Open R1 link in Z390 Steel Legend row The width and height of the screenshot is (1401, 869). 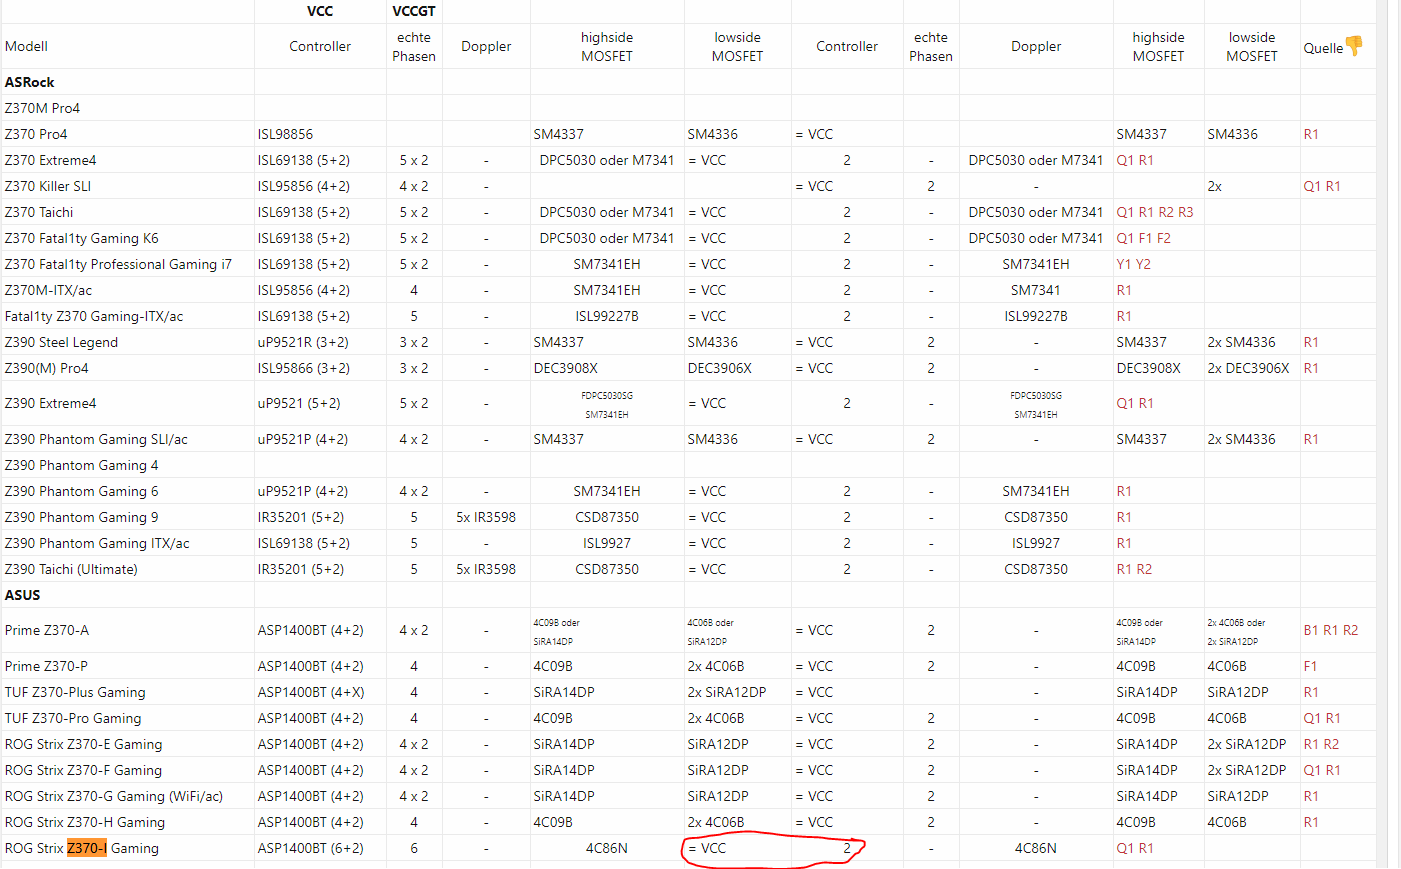tap(1311, 342)
